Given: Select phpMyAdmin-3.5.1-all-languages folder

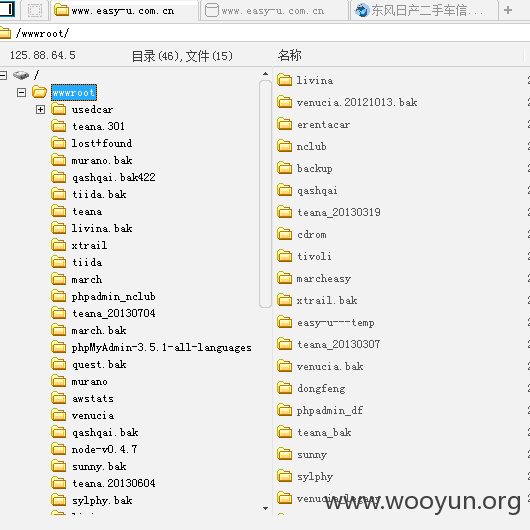Looking at the screenshot, I should coord(162,347).
